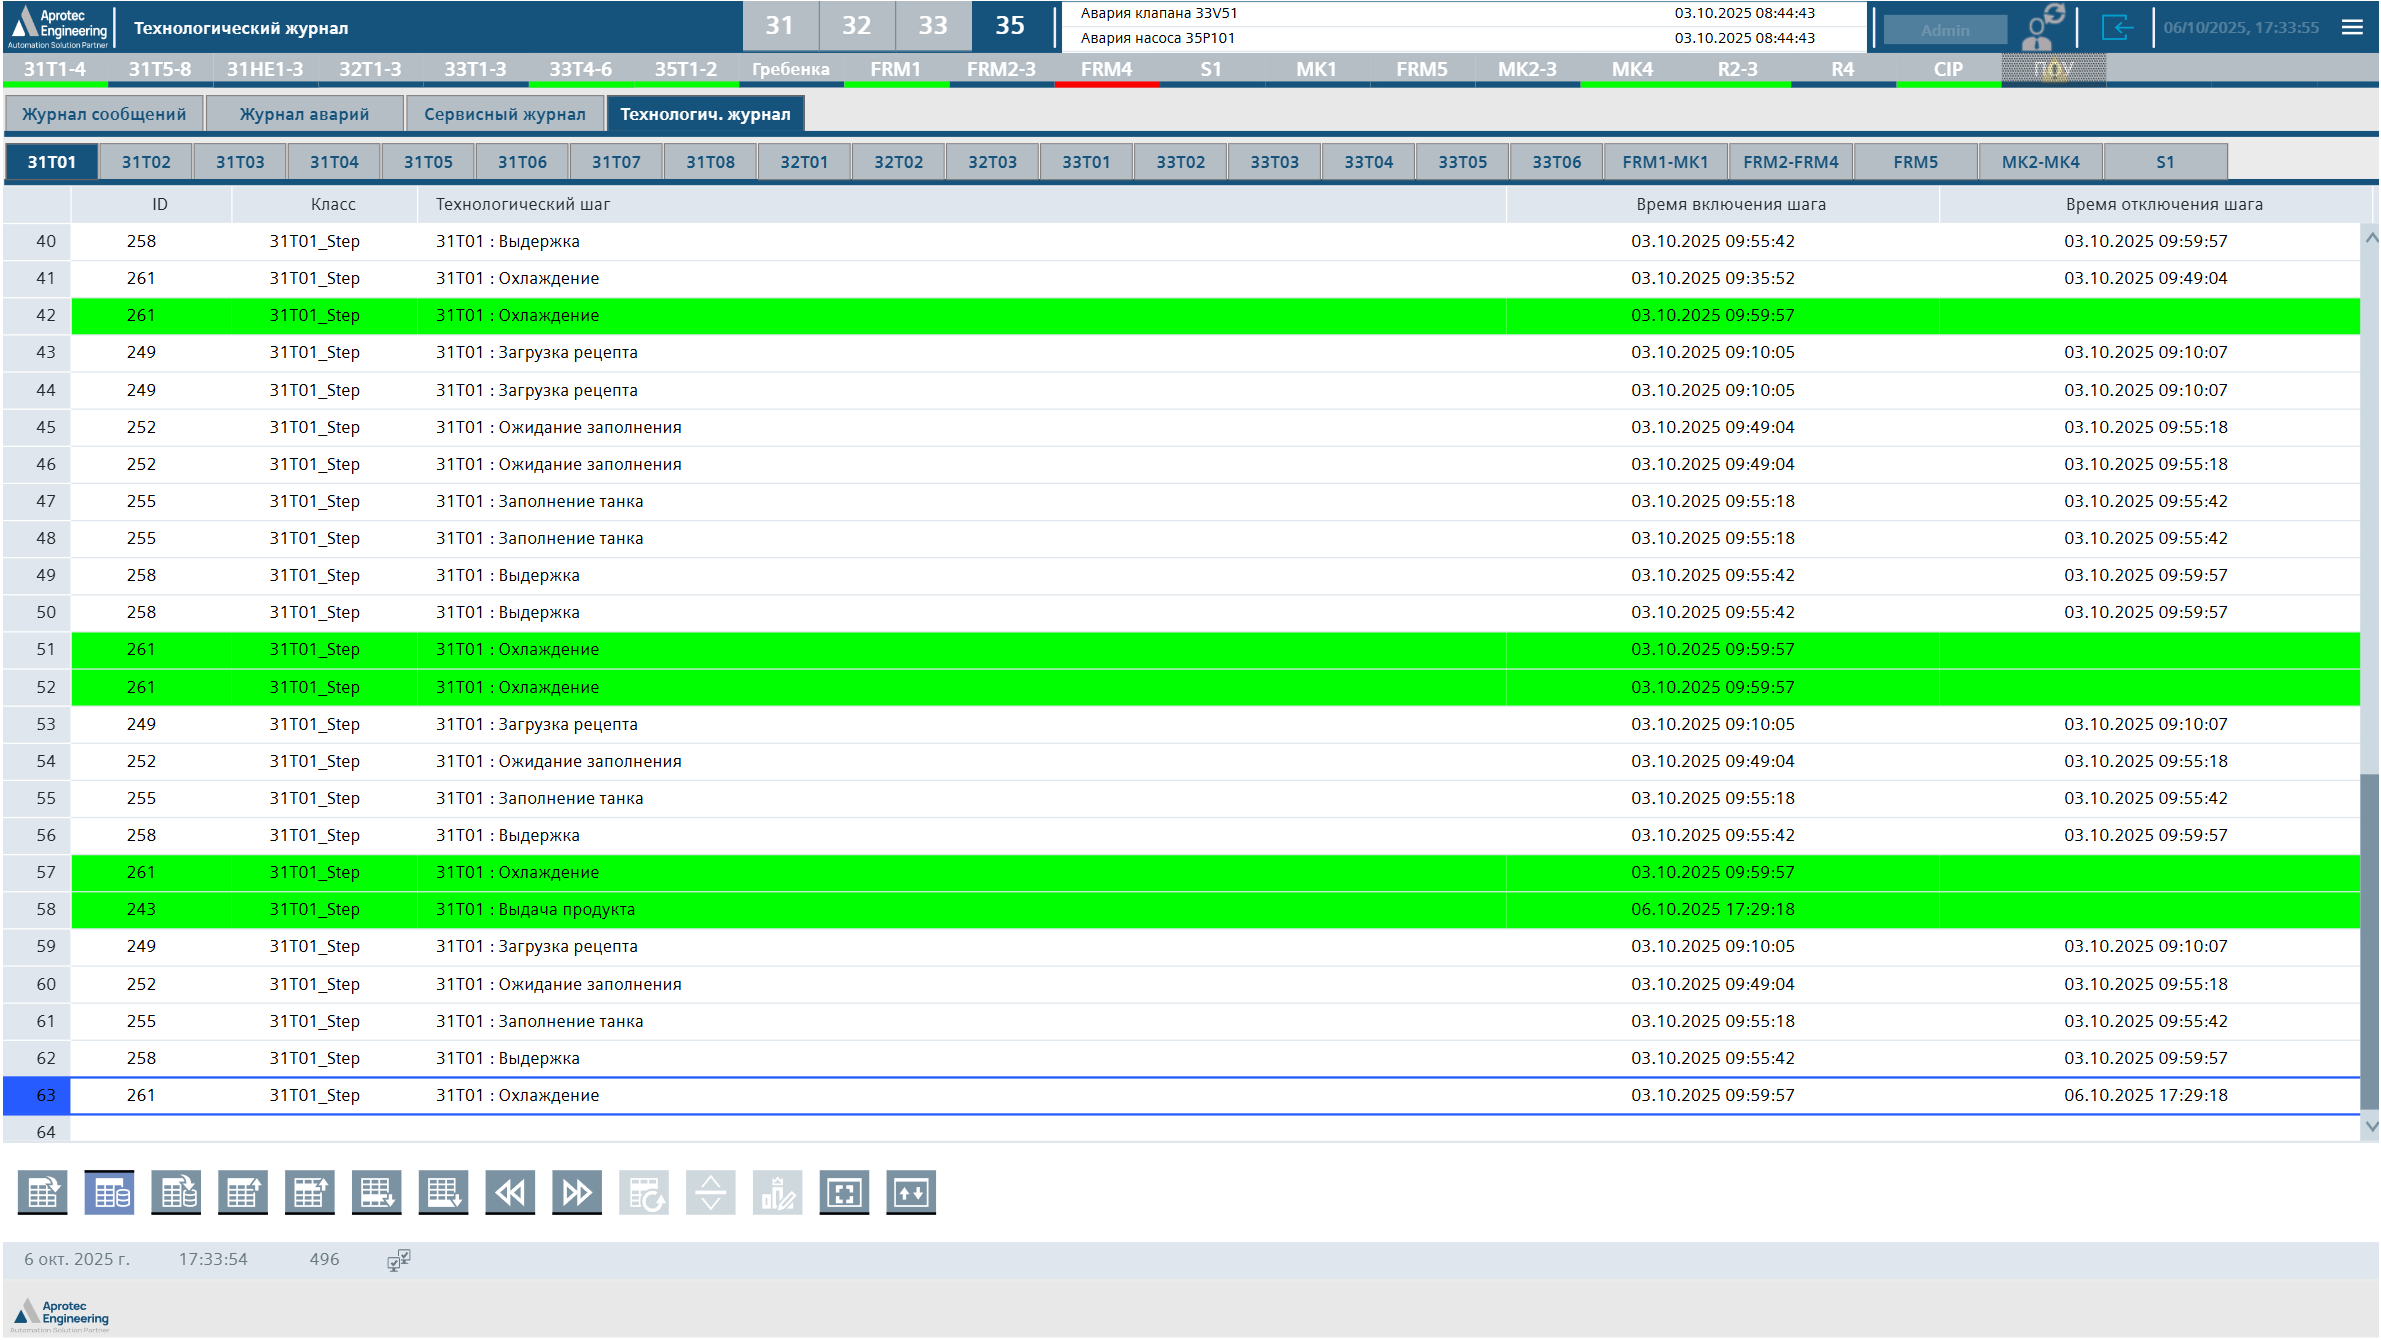This screenshot has height=1340, width=2381.
Task: Open the hamburger menu at top right
Action: tap(2352, 27)
